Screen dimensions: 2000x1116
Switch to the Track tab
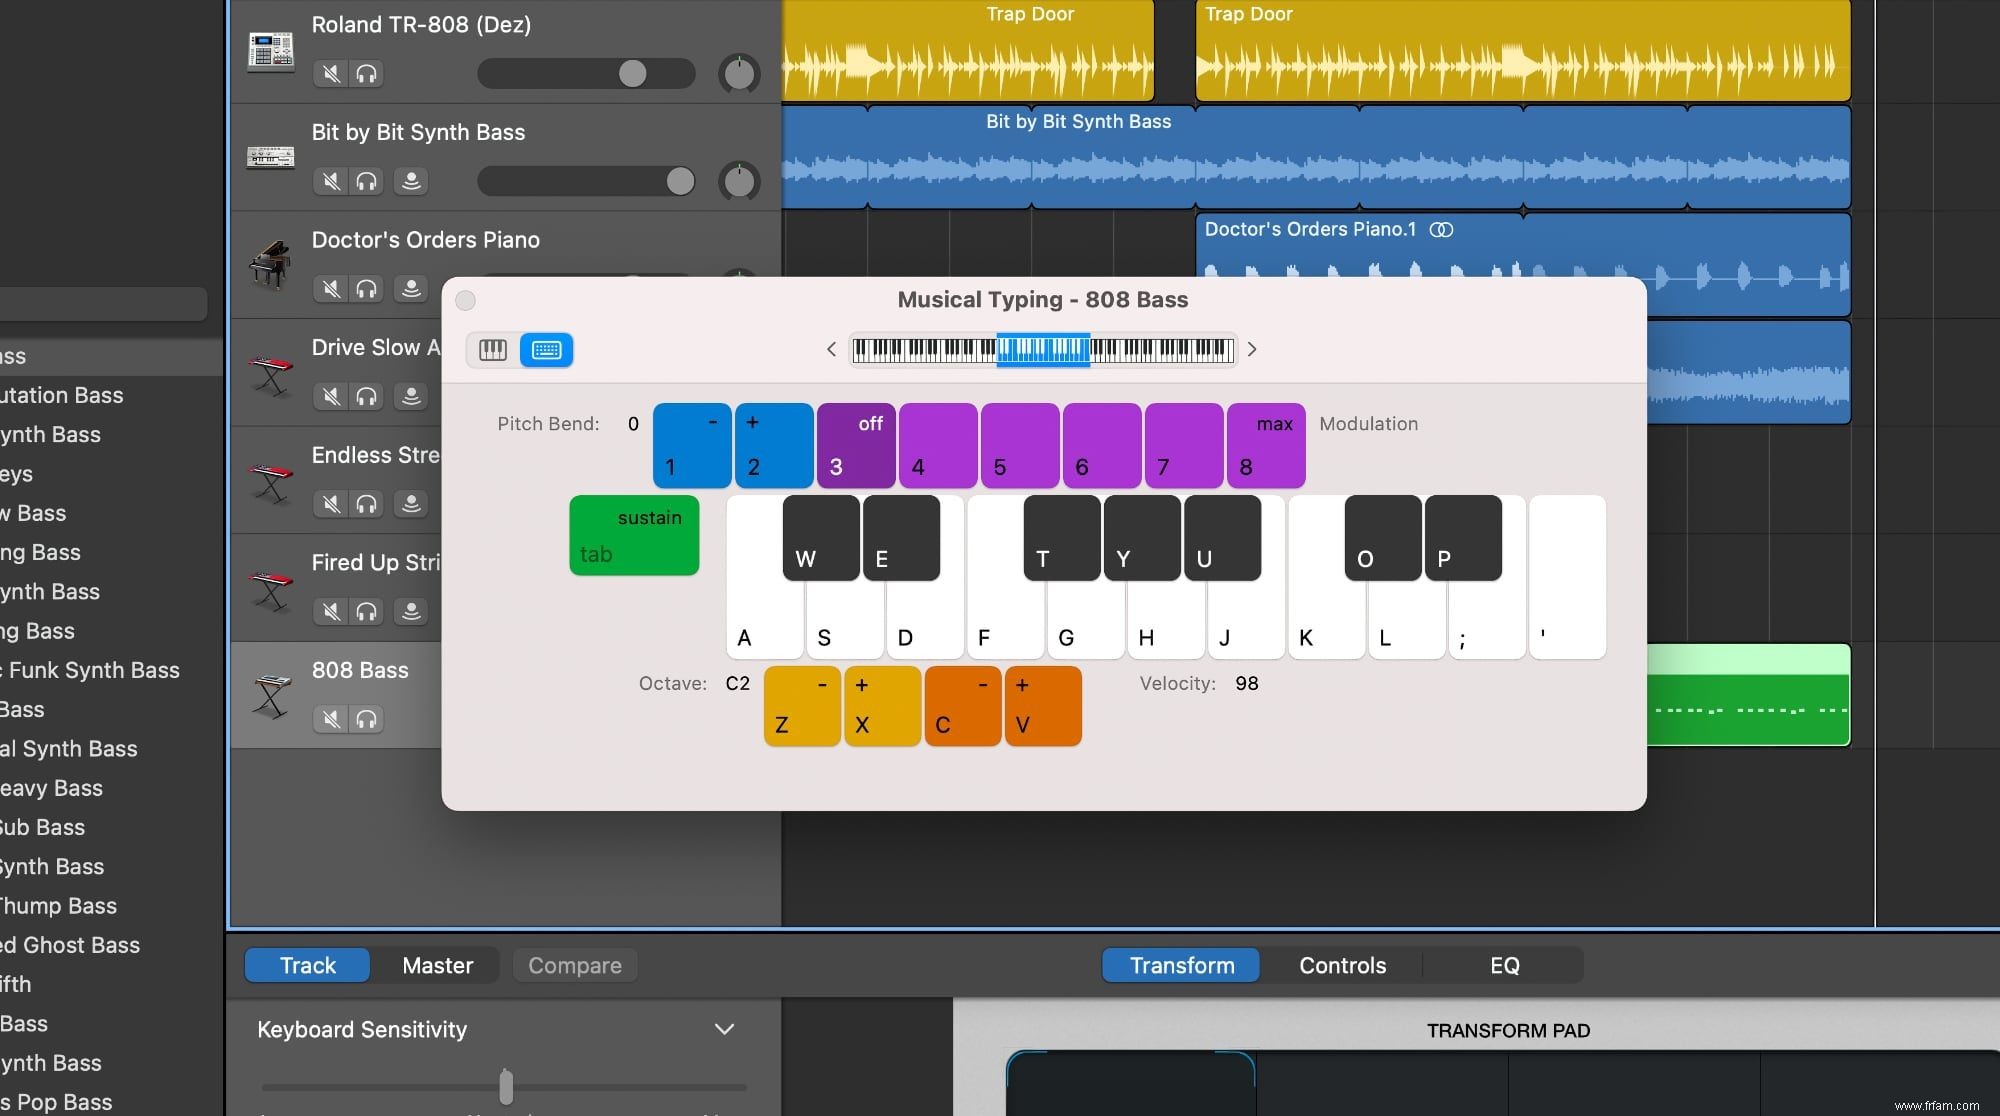(307, 965)
